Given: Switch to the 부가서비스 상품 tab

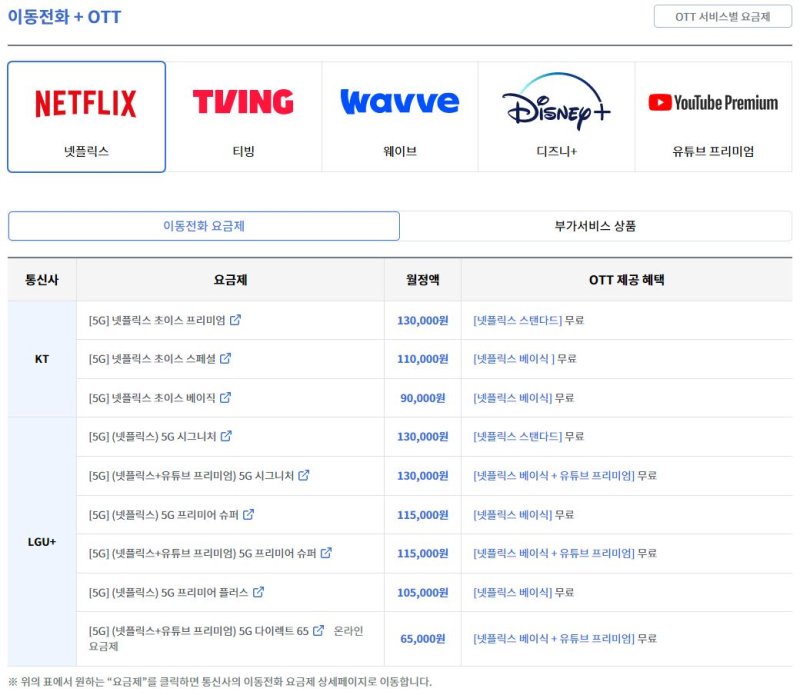Looking at the screenshot, I should (x=595, y=226).
